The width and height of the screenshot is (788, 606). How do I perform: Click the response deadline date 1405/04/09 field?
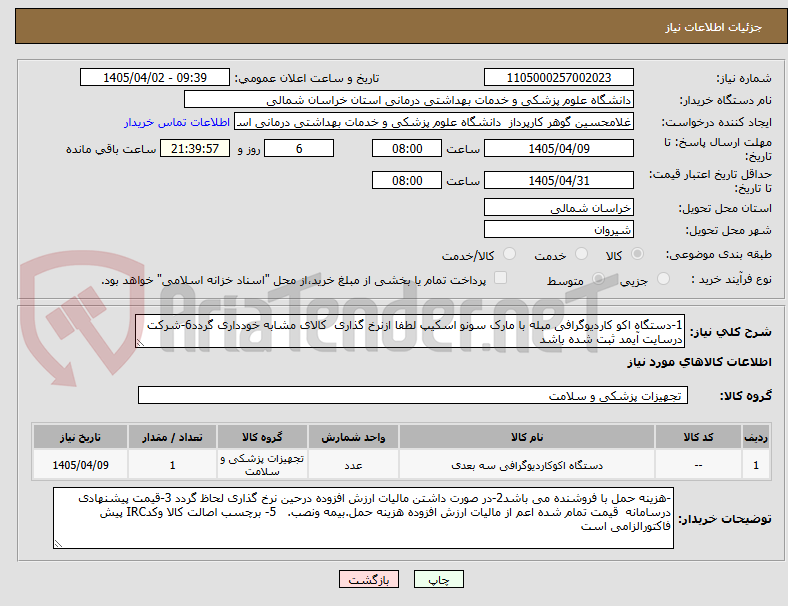[x=558, y=149]
